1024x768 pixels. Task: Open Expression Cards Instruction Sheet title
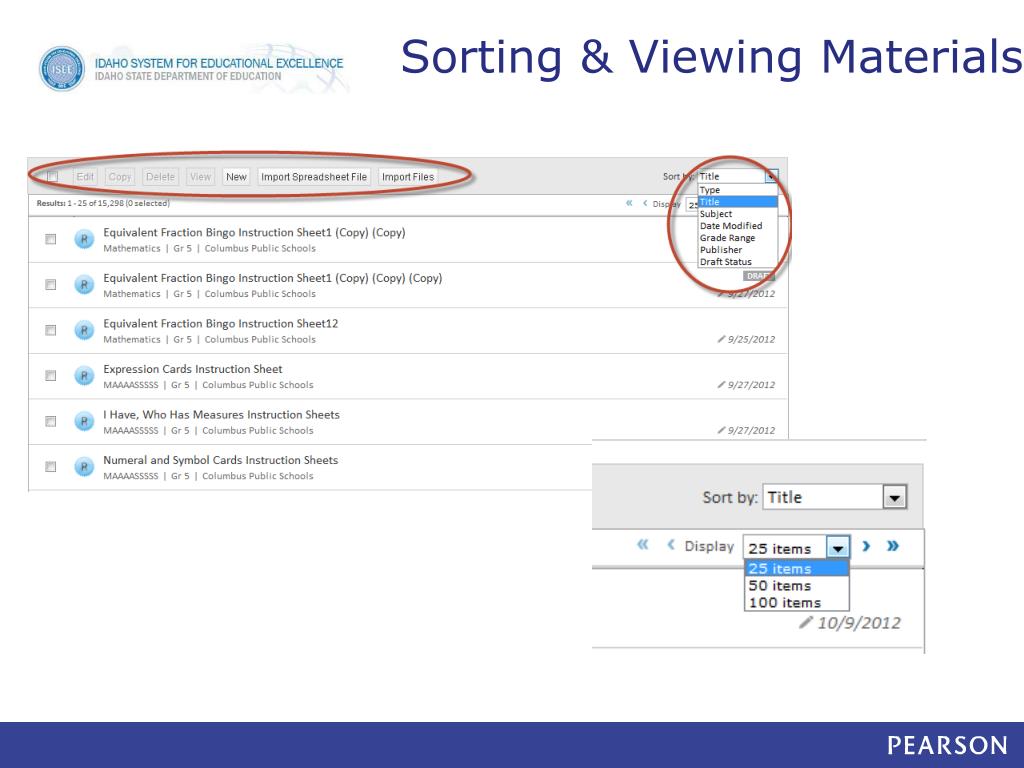point(193,369)
